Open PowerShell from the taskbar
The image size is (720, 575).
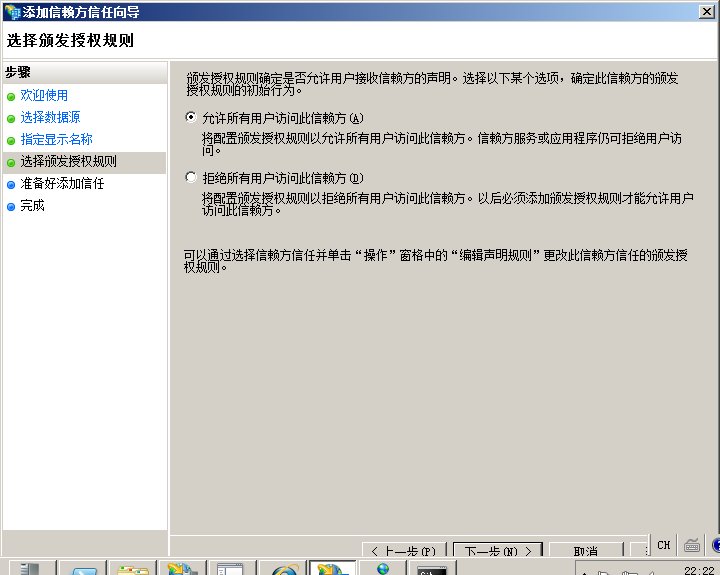[x=83, y=569]
